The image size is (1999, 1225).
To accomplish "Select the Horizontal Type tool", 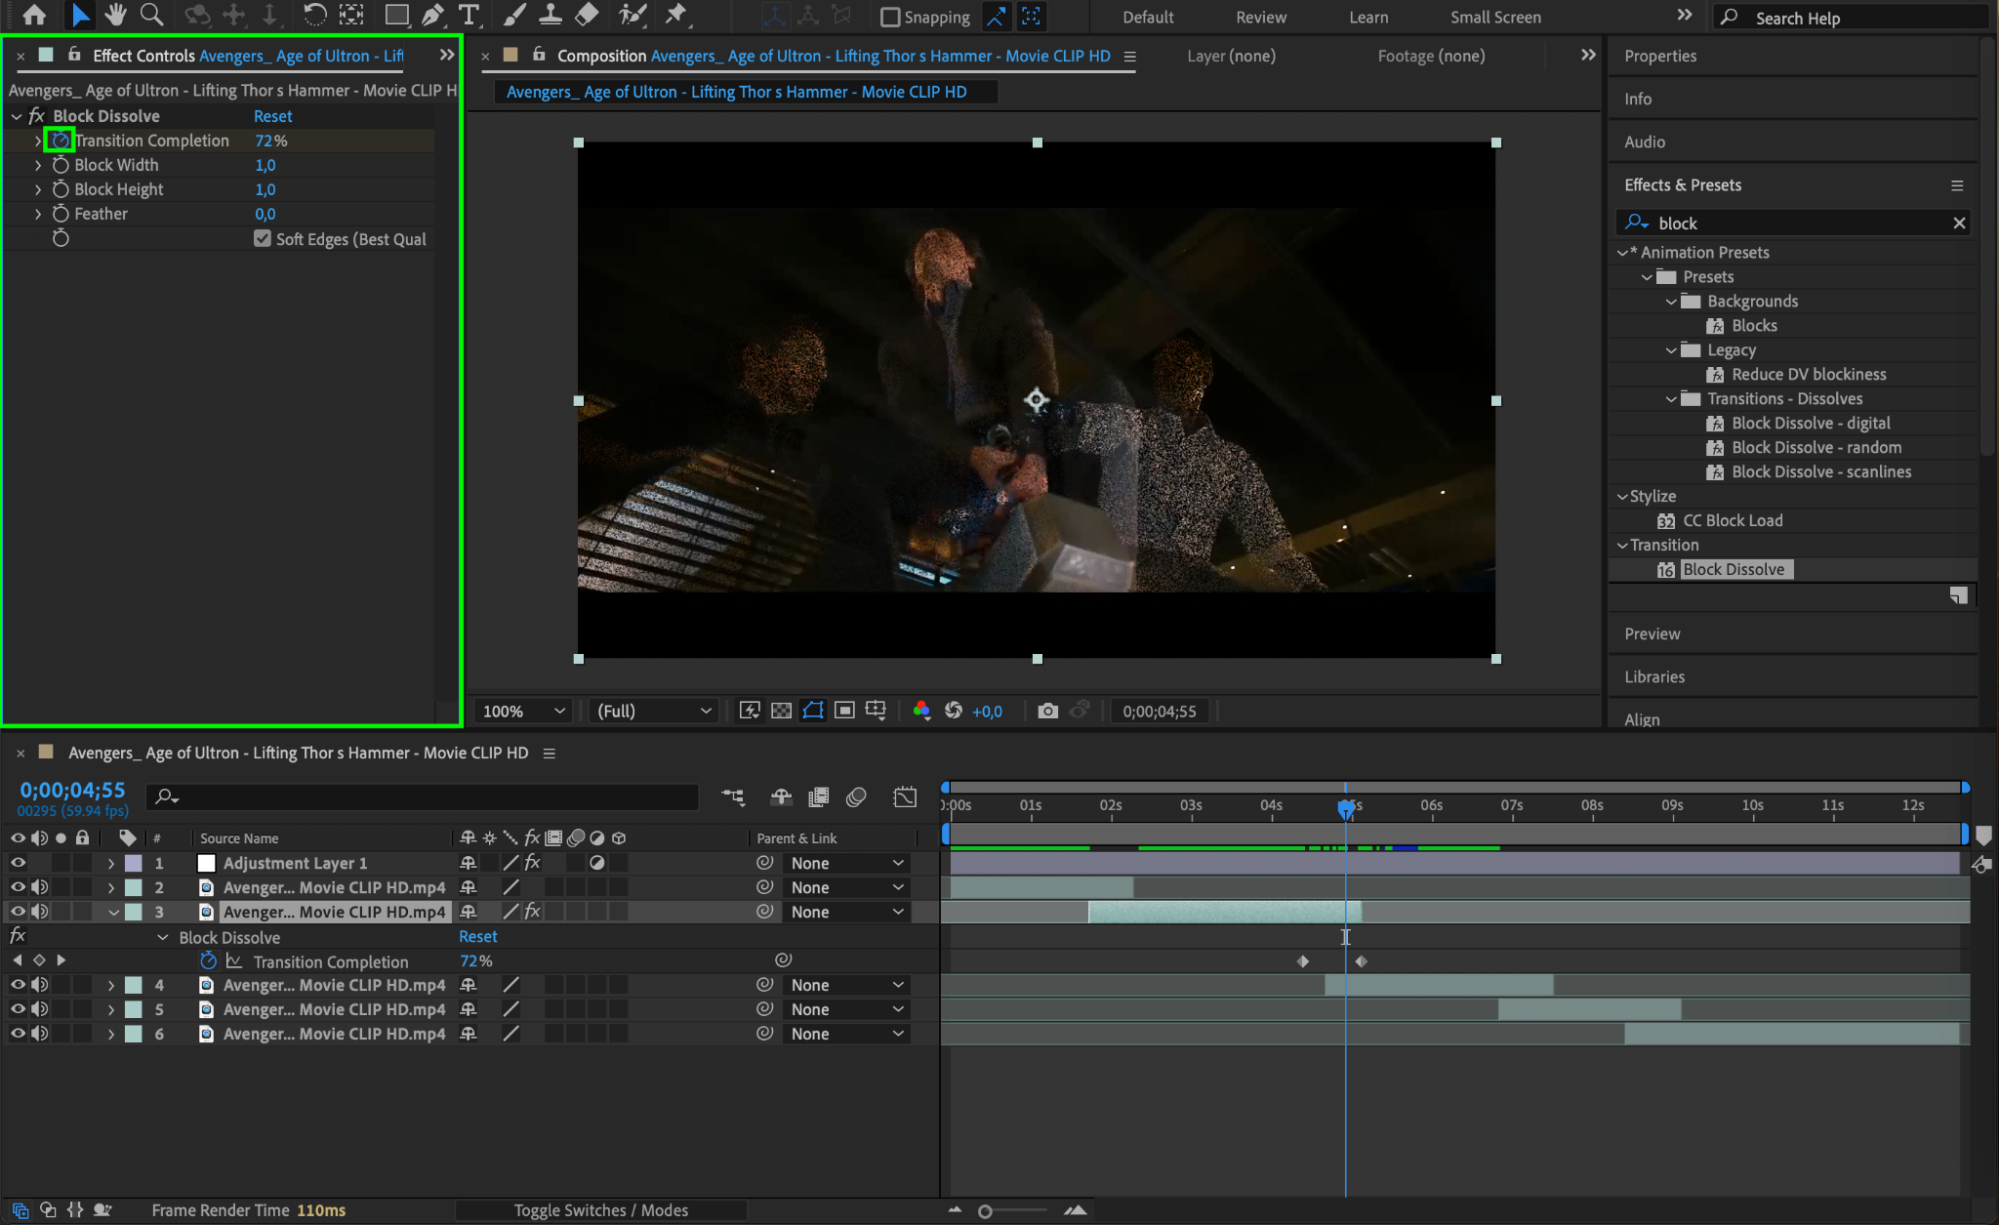I will tap(468, 15).
